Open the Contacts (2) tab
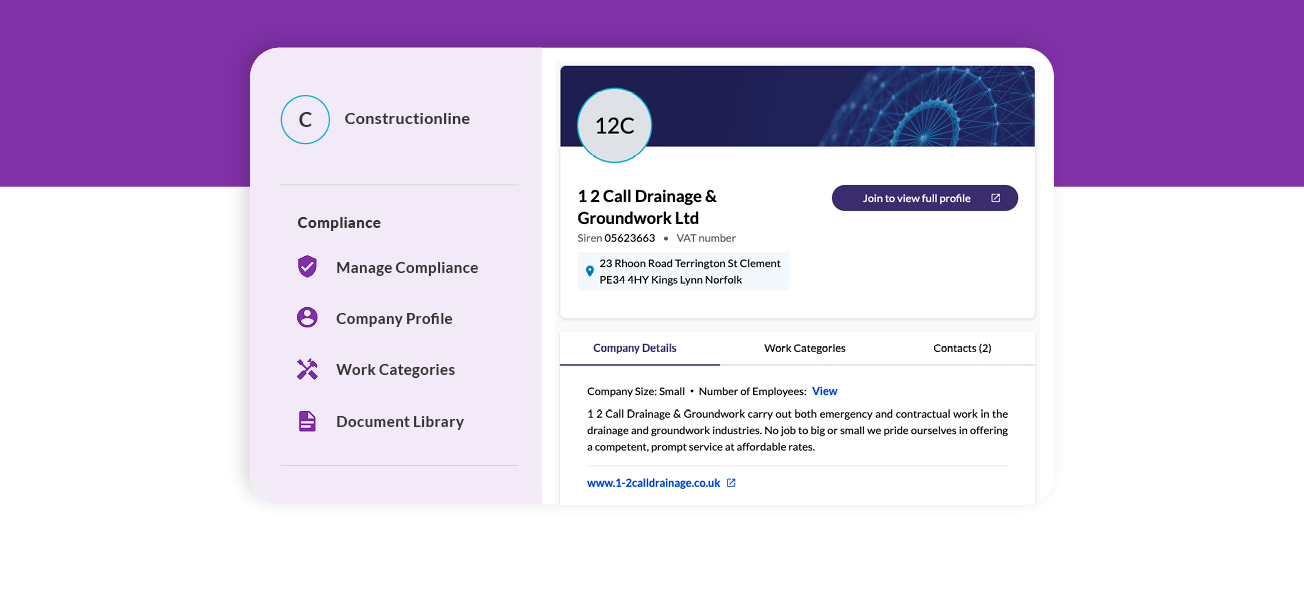The height and width of the screenshot is (610, 1304). [961, 348]
